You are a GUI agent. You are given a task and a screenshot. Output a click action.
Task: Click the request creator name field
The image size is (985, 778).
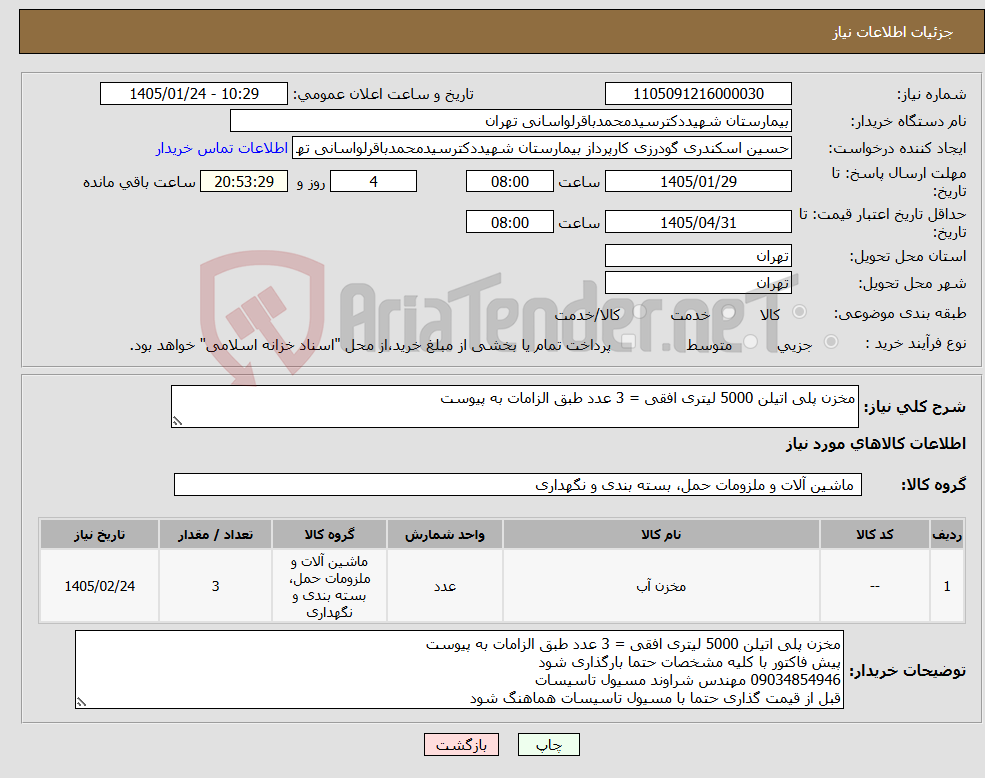point(541,148)
